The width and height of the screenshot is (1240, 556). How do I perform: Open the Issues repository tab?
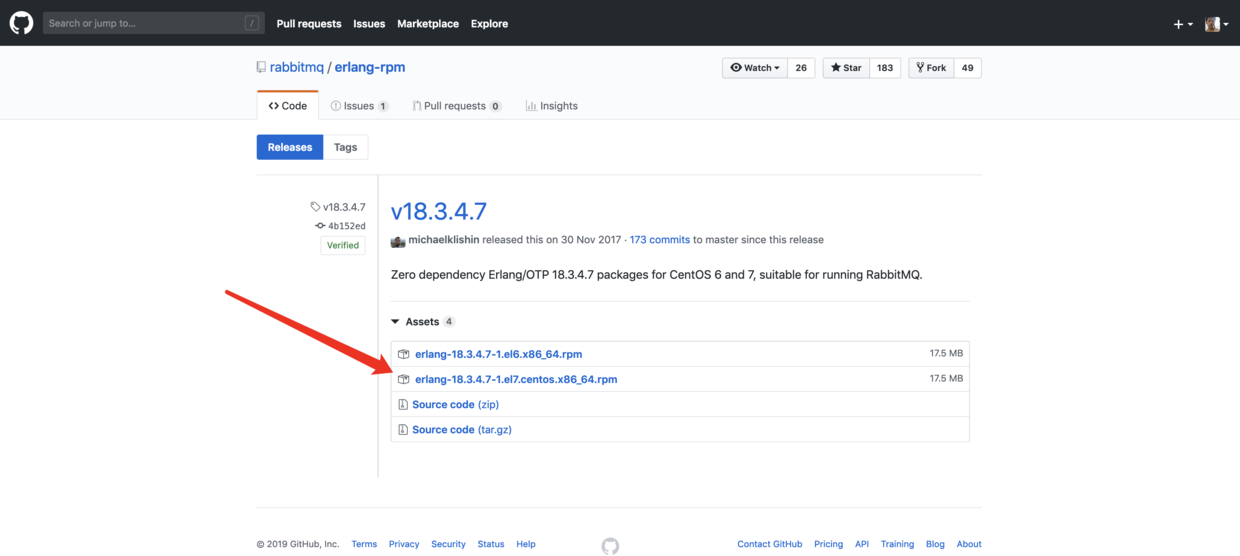pos(358,106)
